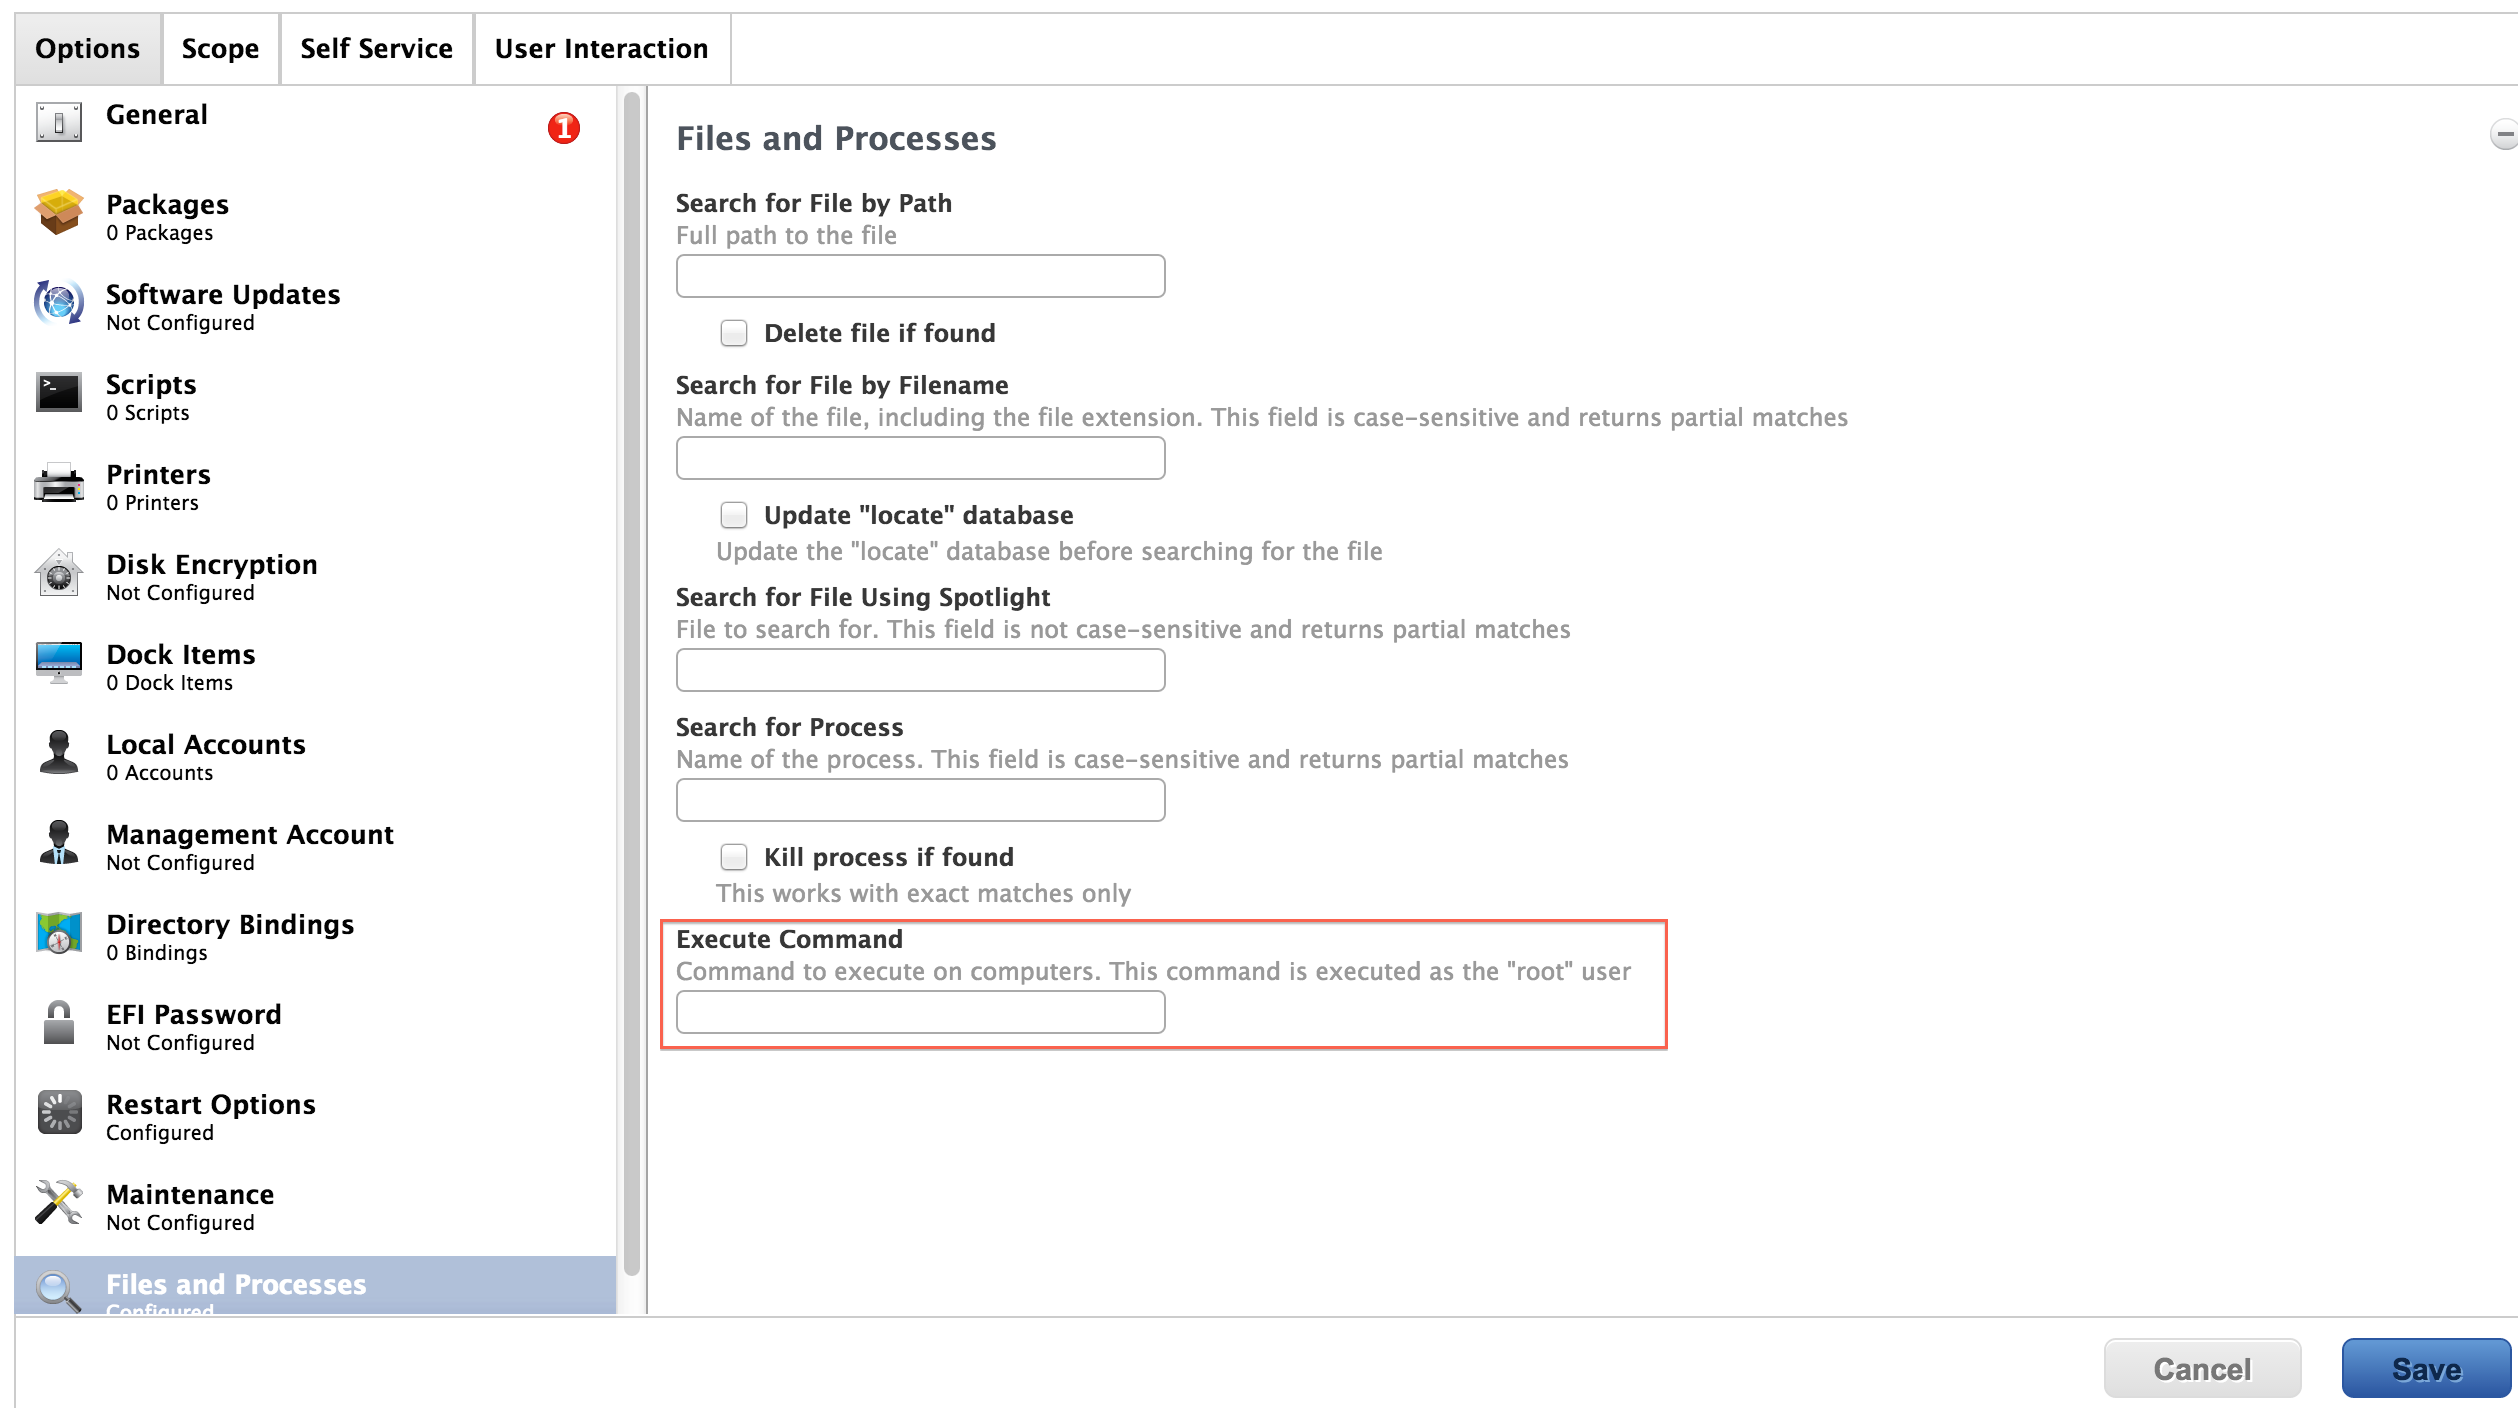Focus the Search for File by Filename field

tap(920, 458)
